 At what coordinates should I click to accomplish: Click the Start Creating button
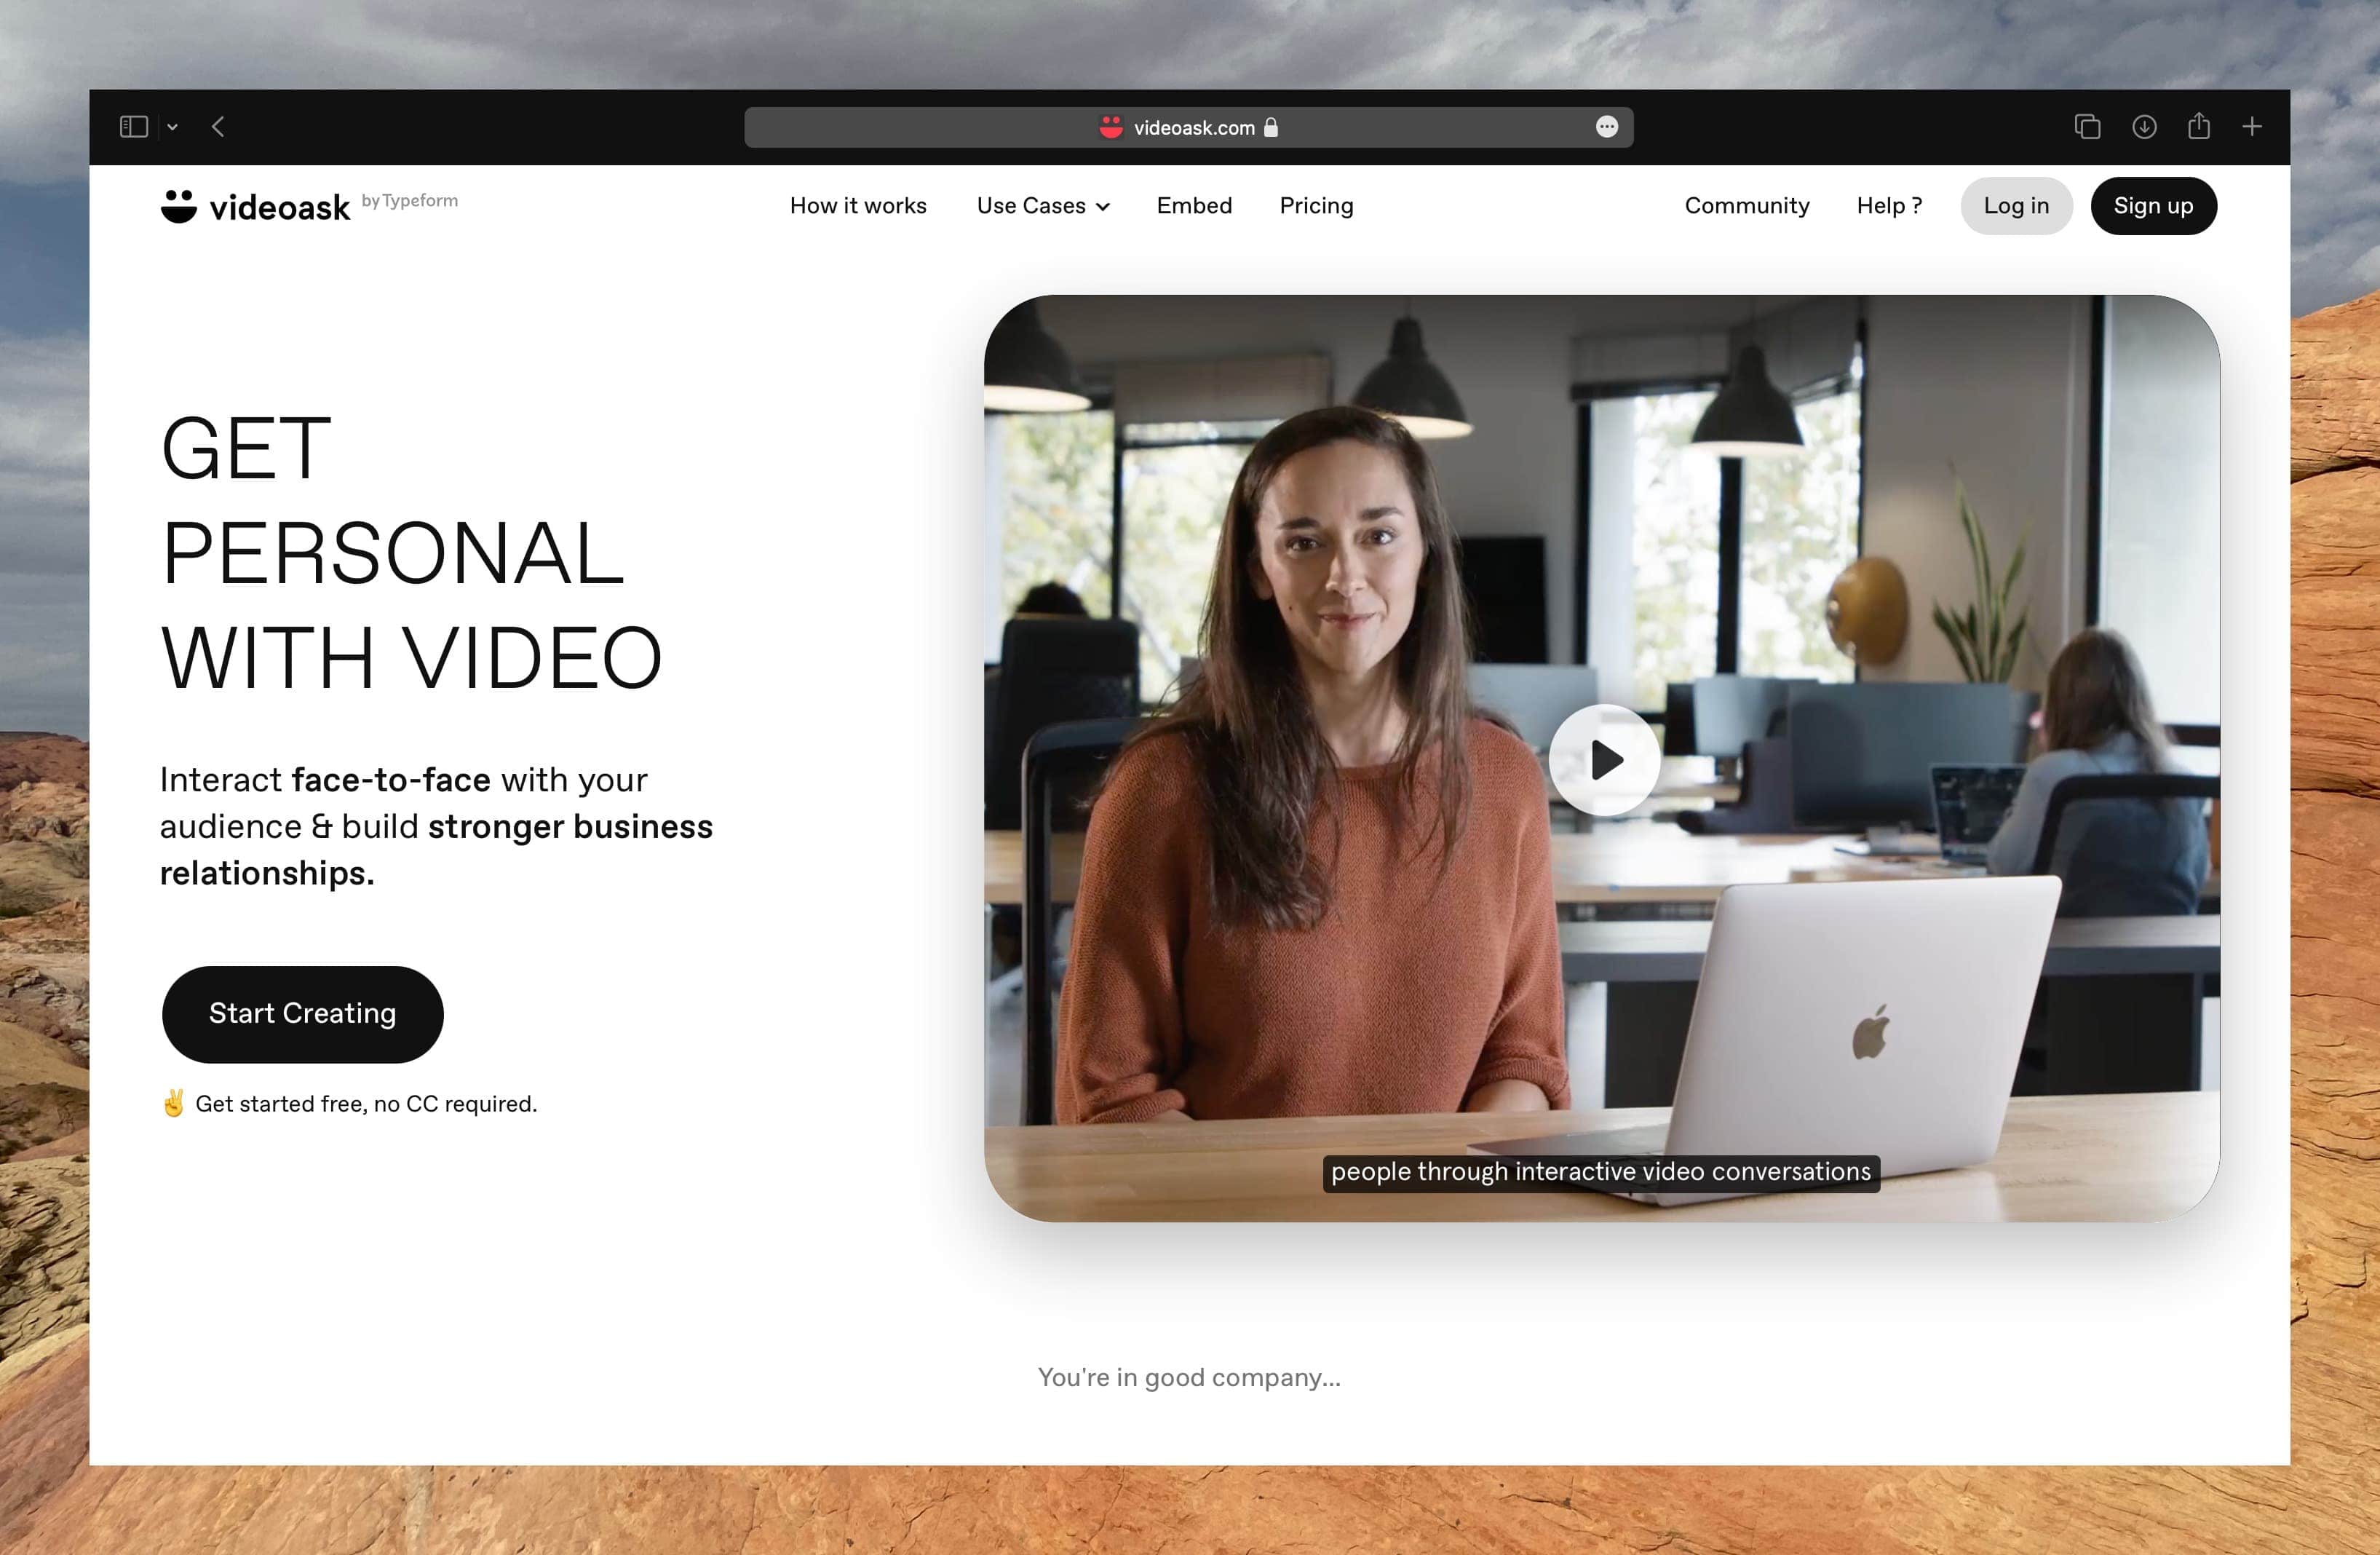point(302,1014)
